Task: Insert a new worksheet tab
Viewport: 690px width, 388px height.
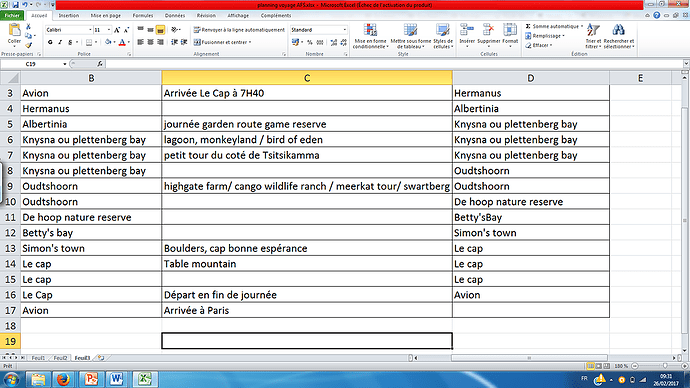Action: click(x=101, y=358)
